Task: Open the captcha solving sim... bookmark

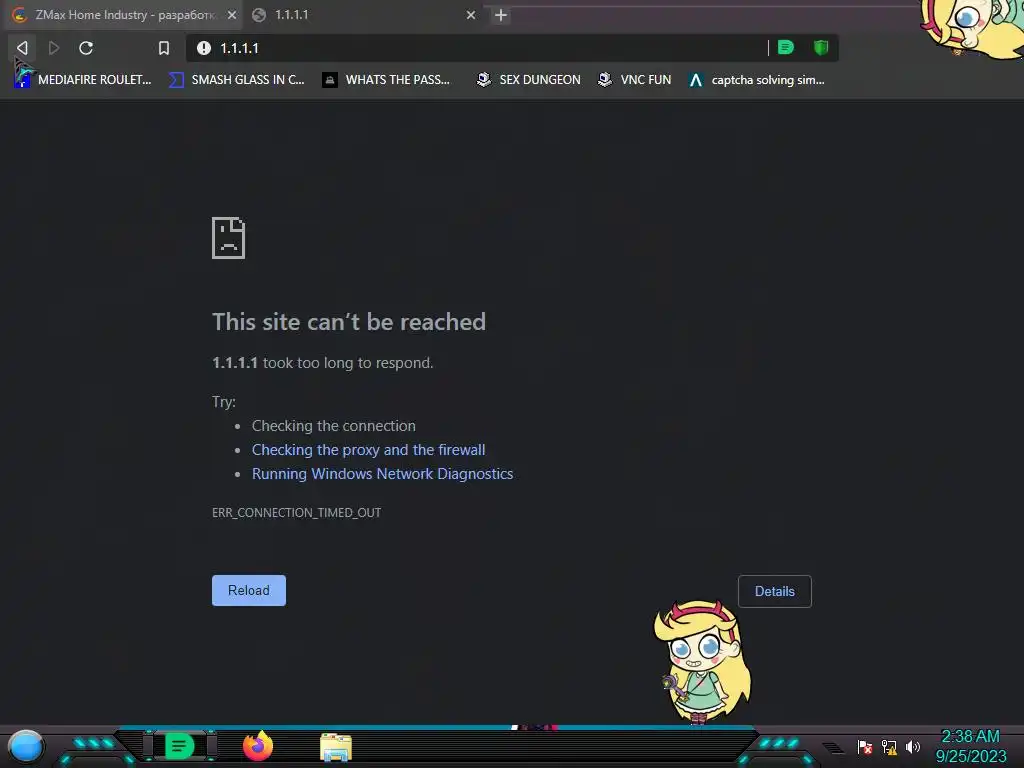Action: click(757, 80)
